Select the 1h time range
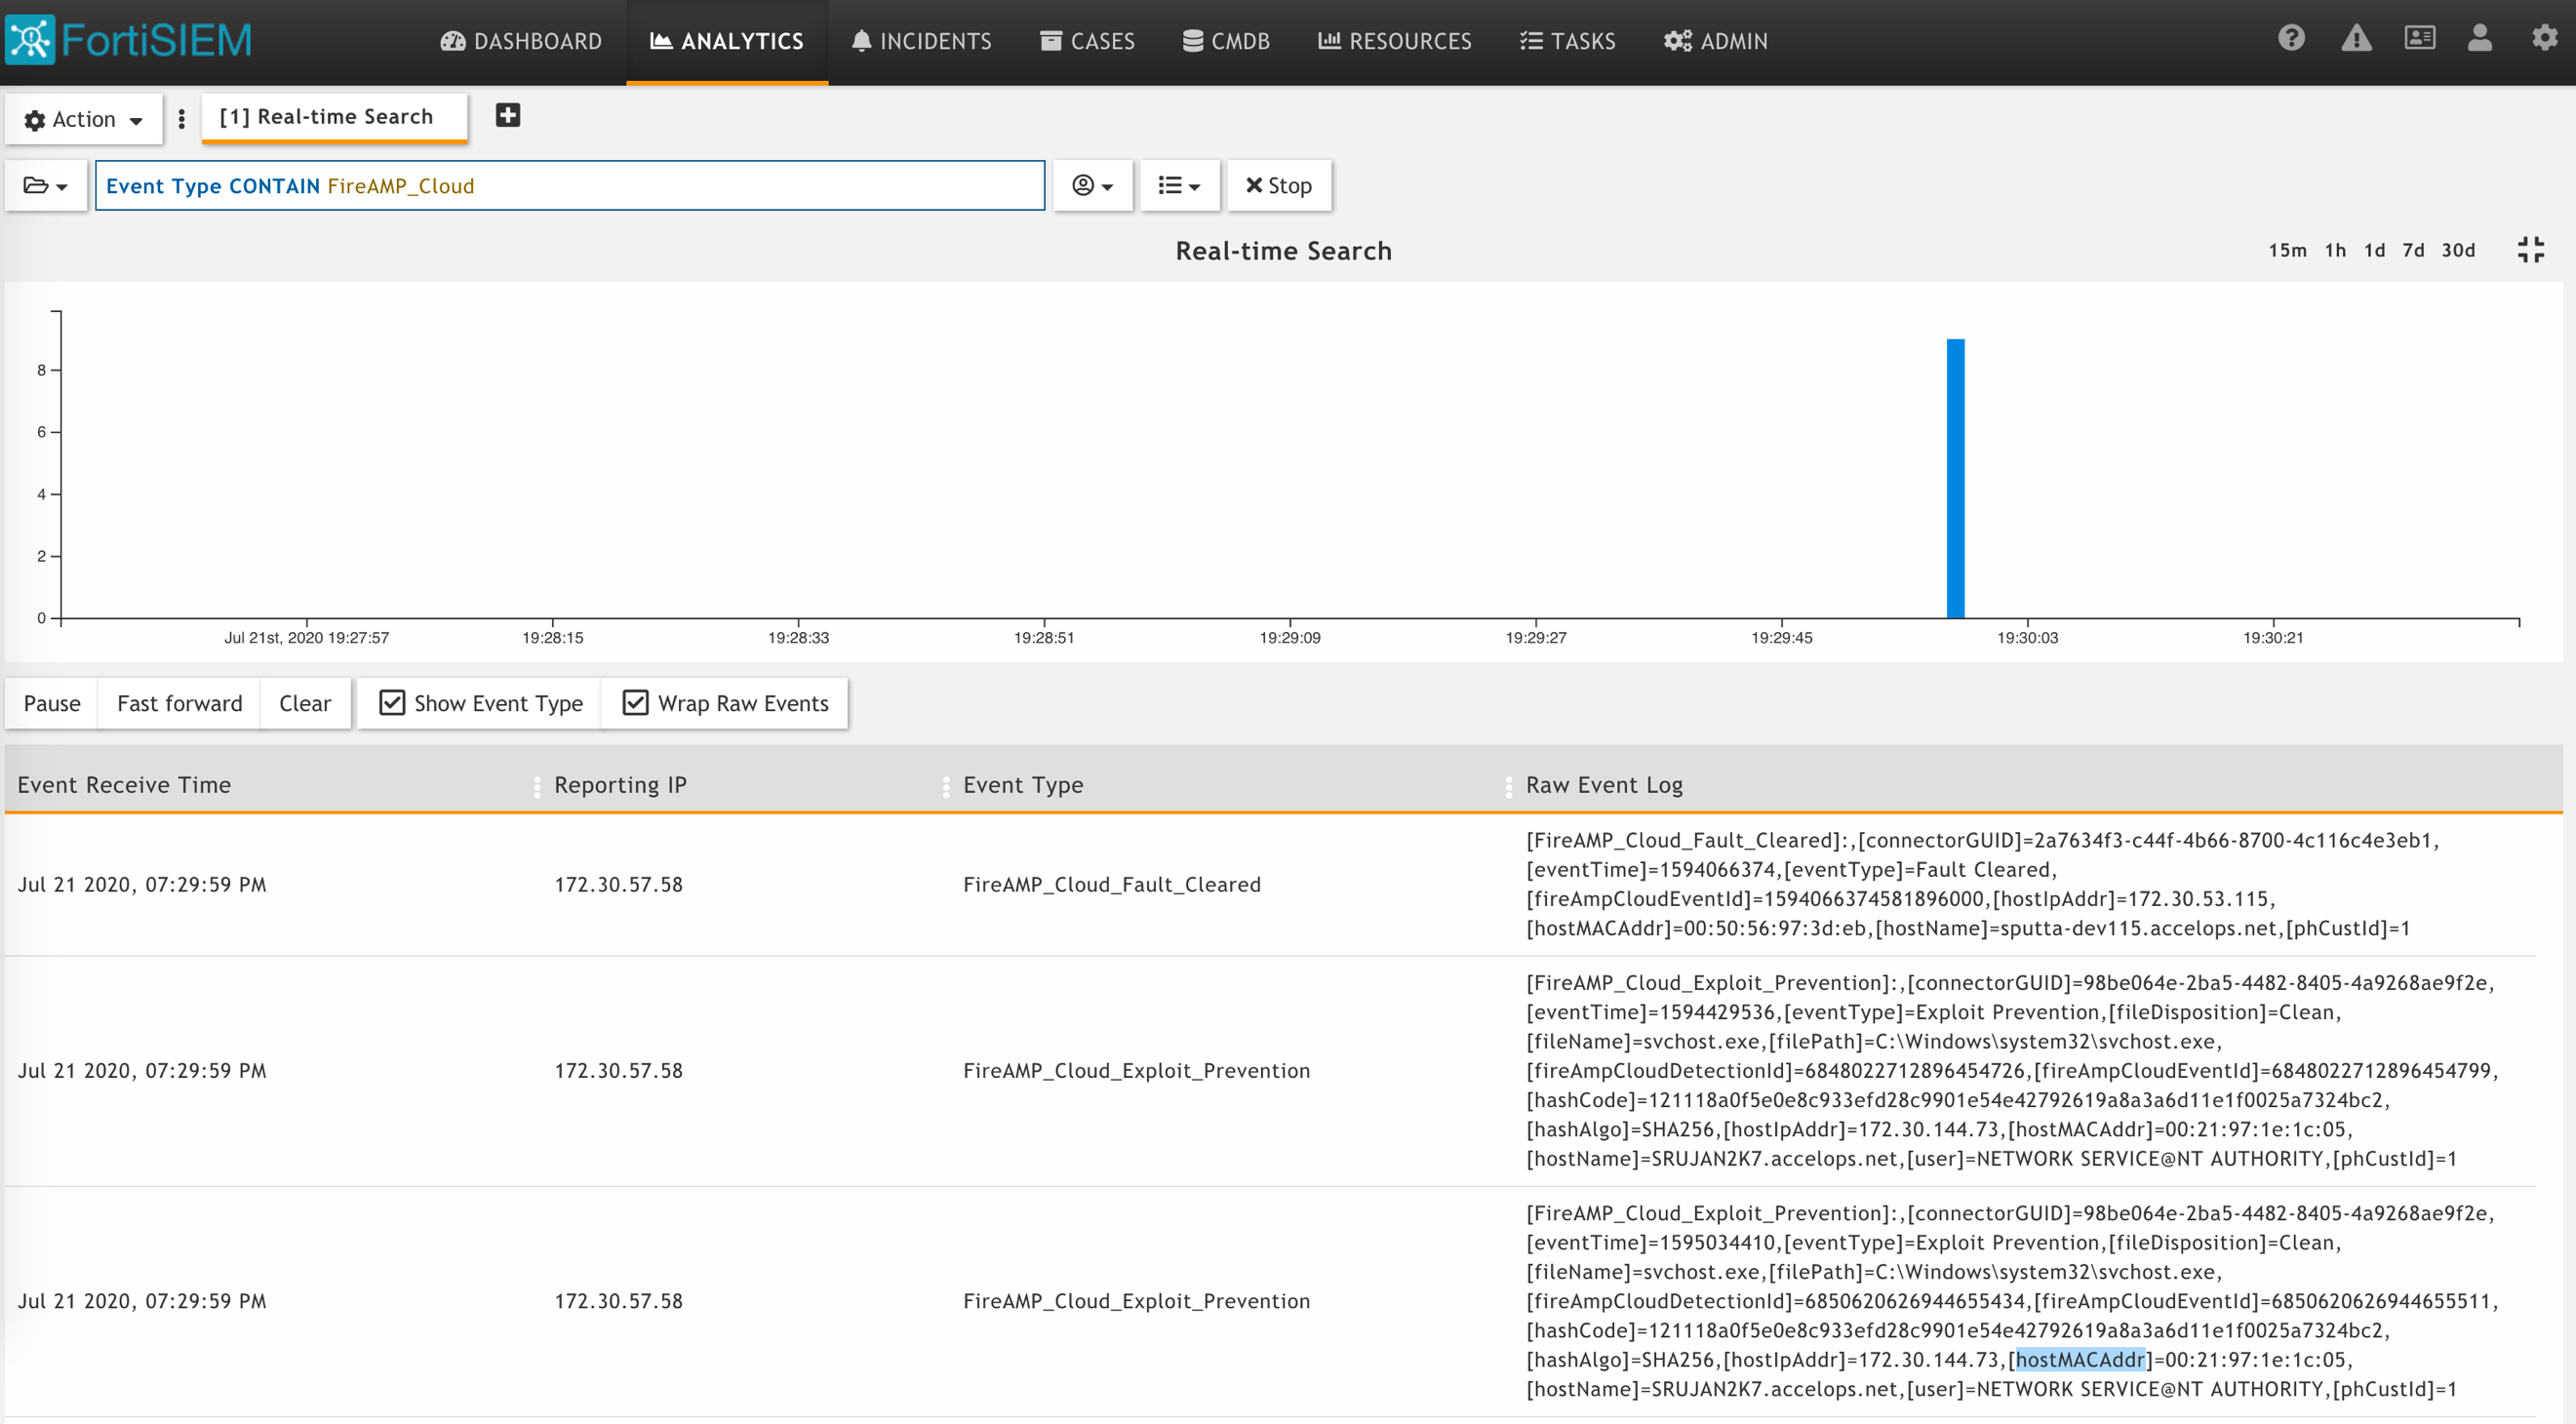The width and height of the screenshot is (2576, 1424). click(2334, 250)
